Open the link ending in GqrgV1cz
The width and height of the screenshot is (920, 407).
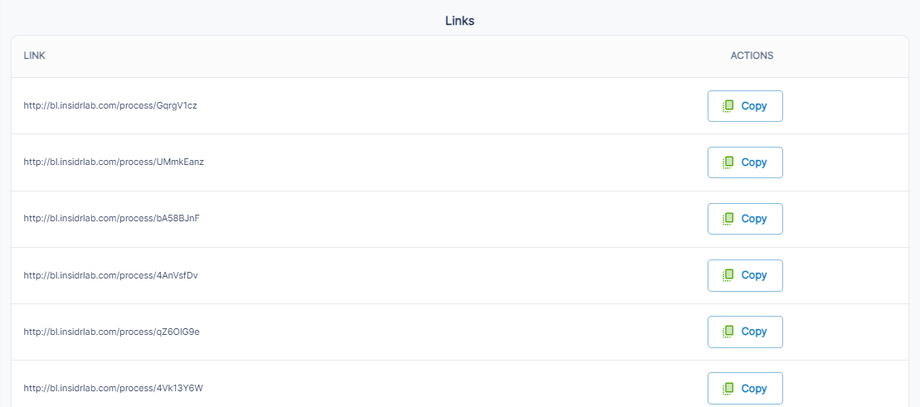[x=110, y=106]
